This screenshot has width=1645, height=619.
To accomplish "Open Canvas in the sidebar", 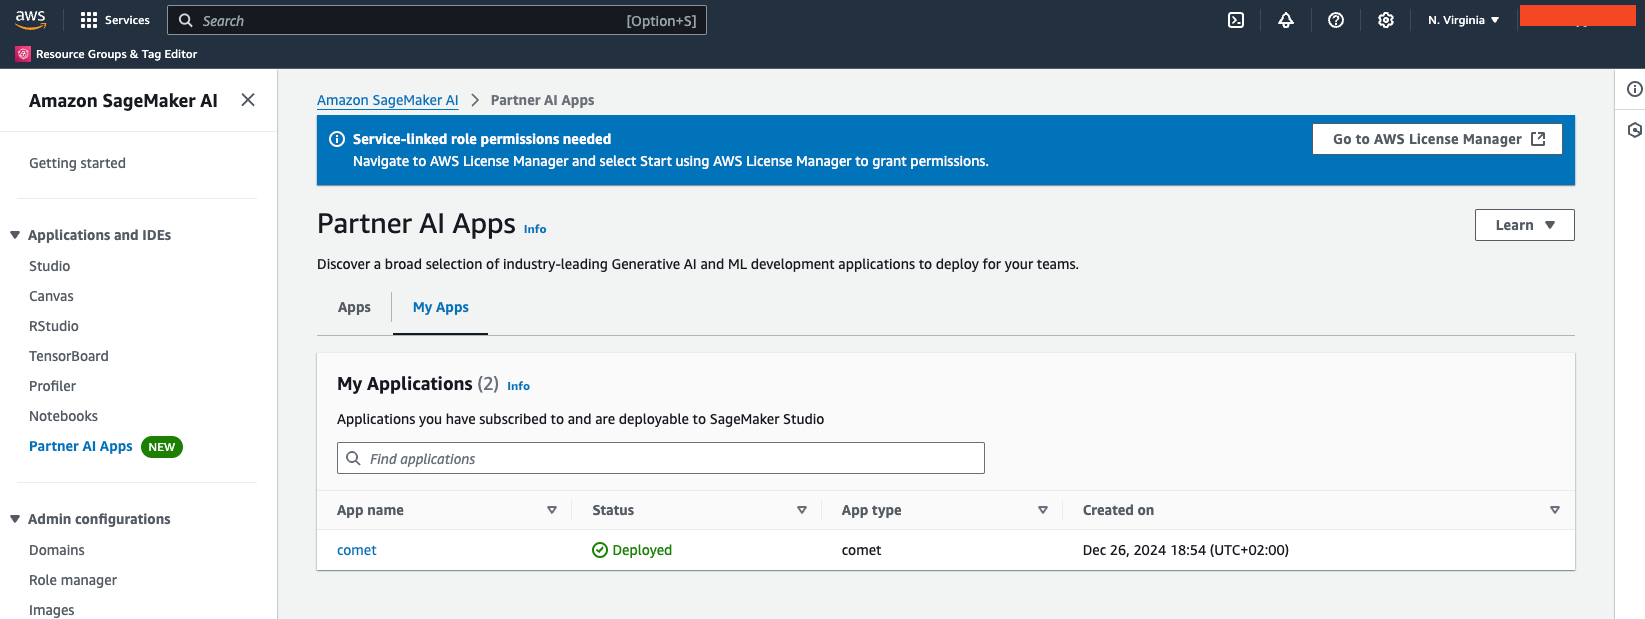I will tap(51, 296).
